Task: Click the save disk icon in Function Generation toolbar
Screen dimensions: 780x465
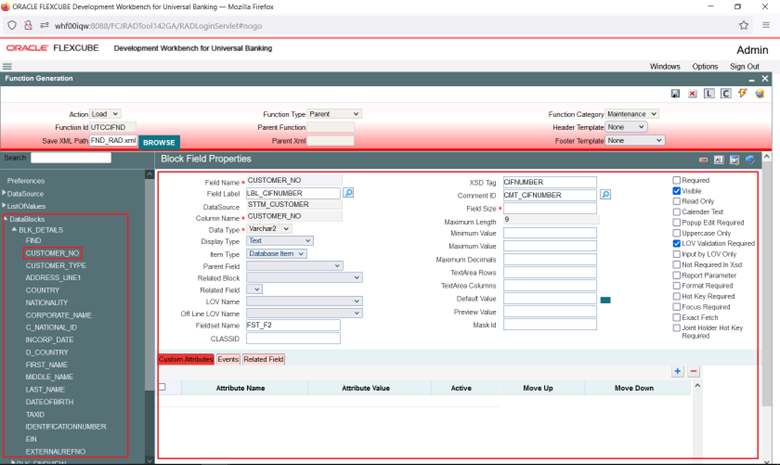Action: 675,93
